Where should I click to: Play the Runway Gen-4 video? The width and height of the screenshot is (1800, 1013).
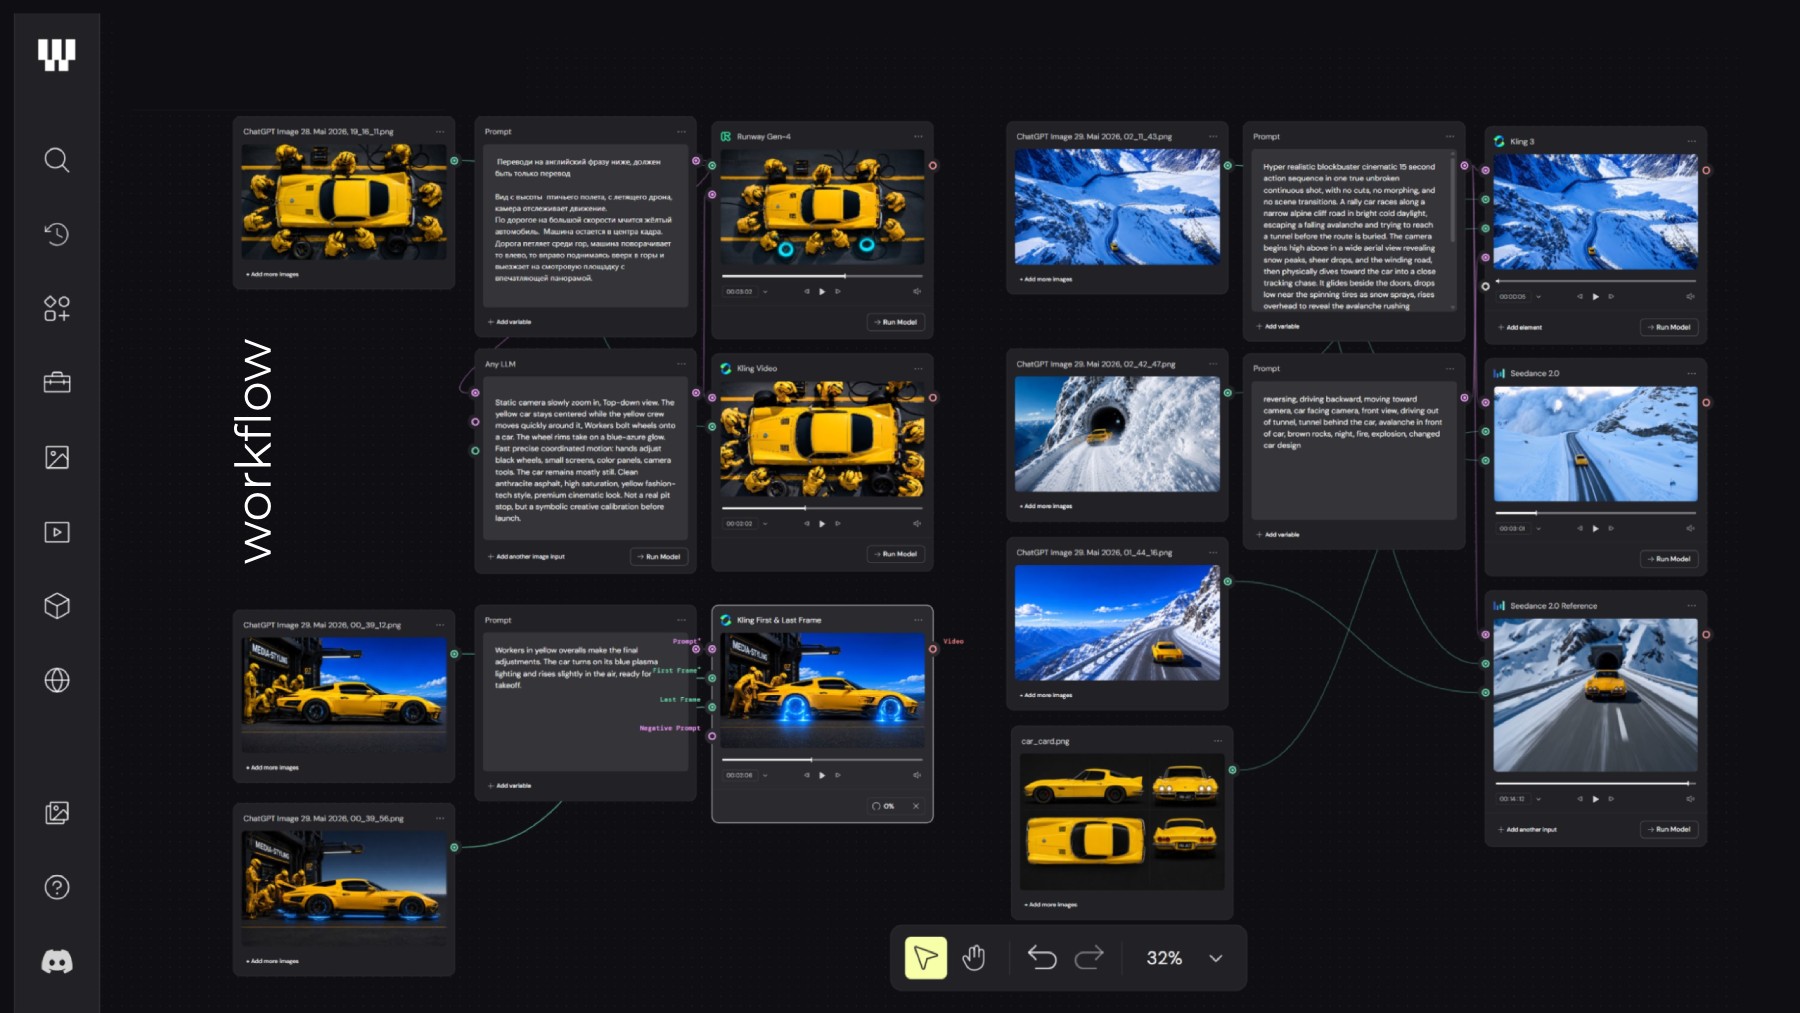[822, 292]
